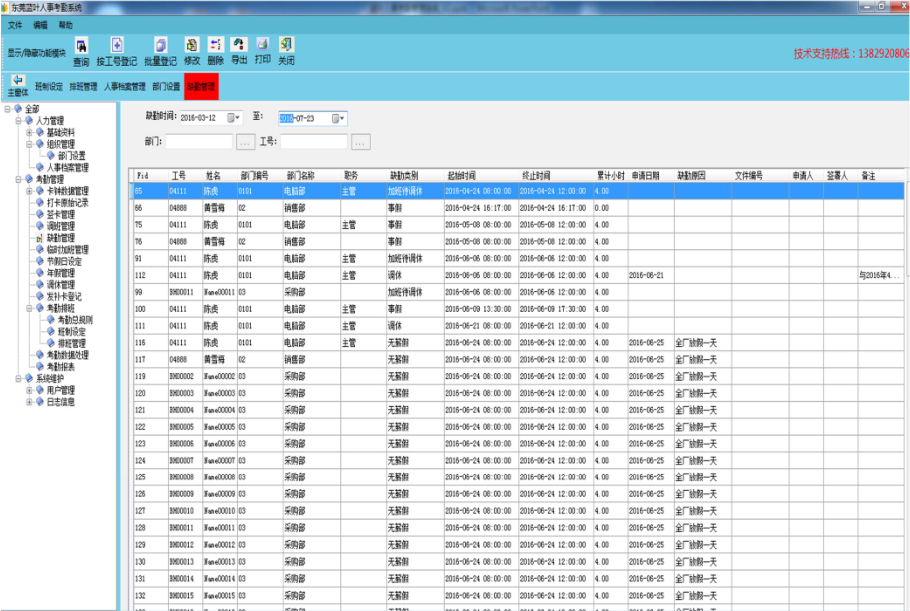910x611 pixels.
Task: Click the 关闭 (close) door icon
Action: [286, 45]
